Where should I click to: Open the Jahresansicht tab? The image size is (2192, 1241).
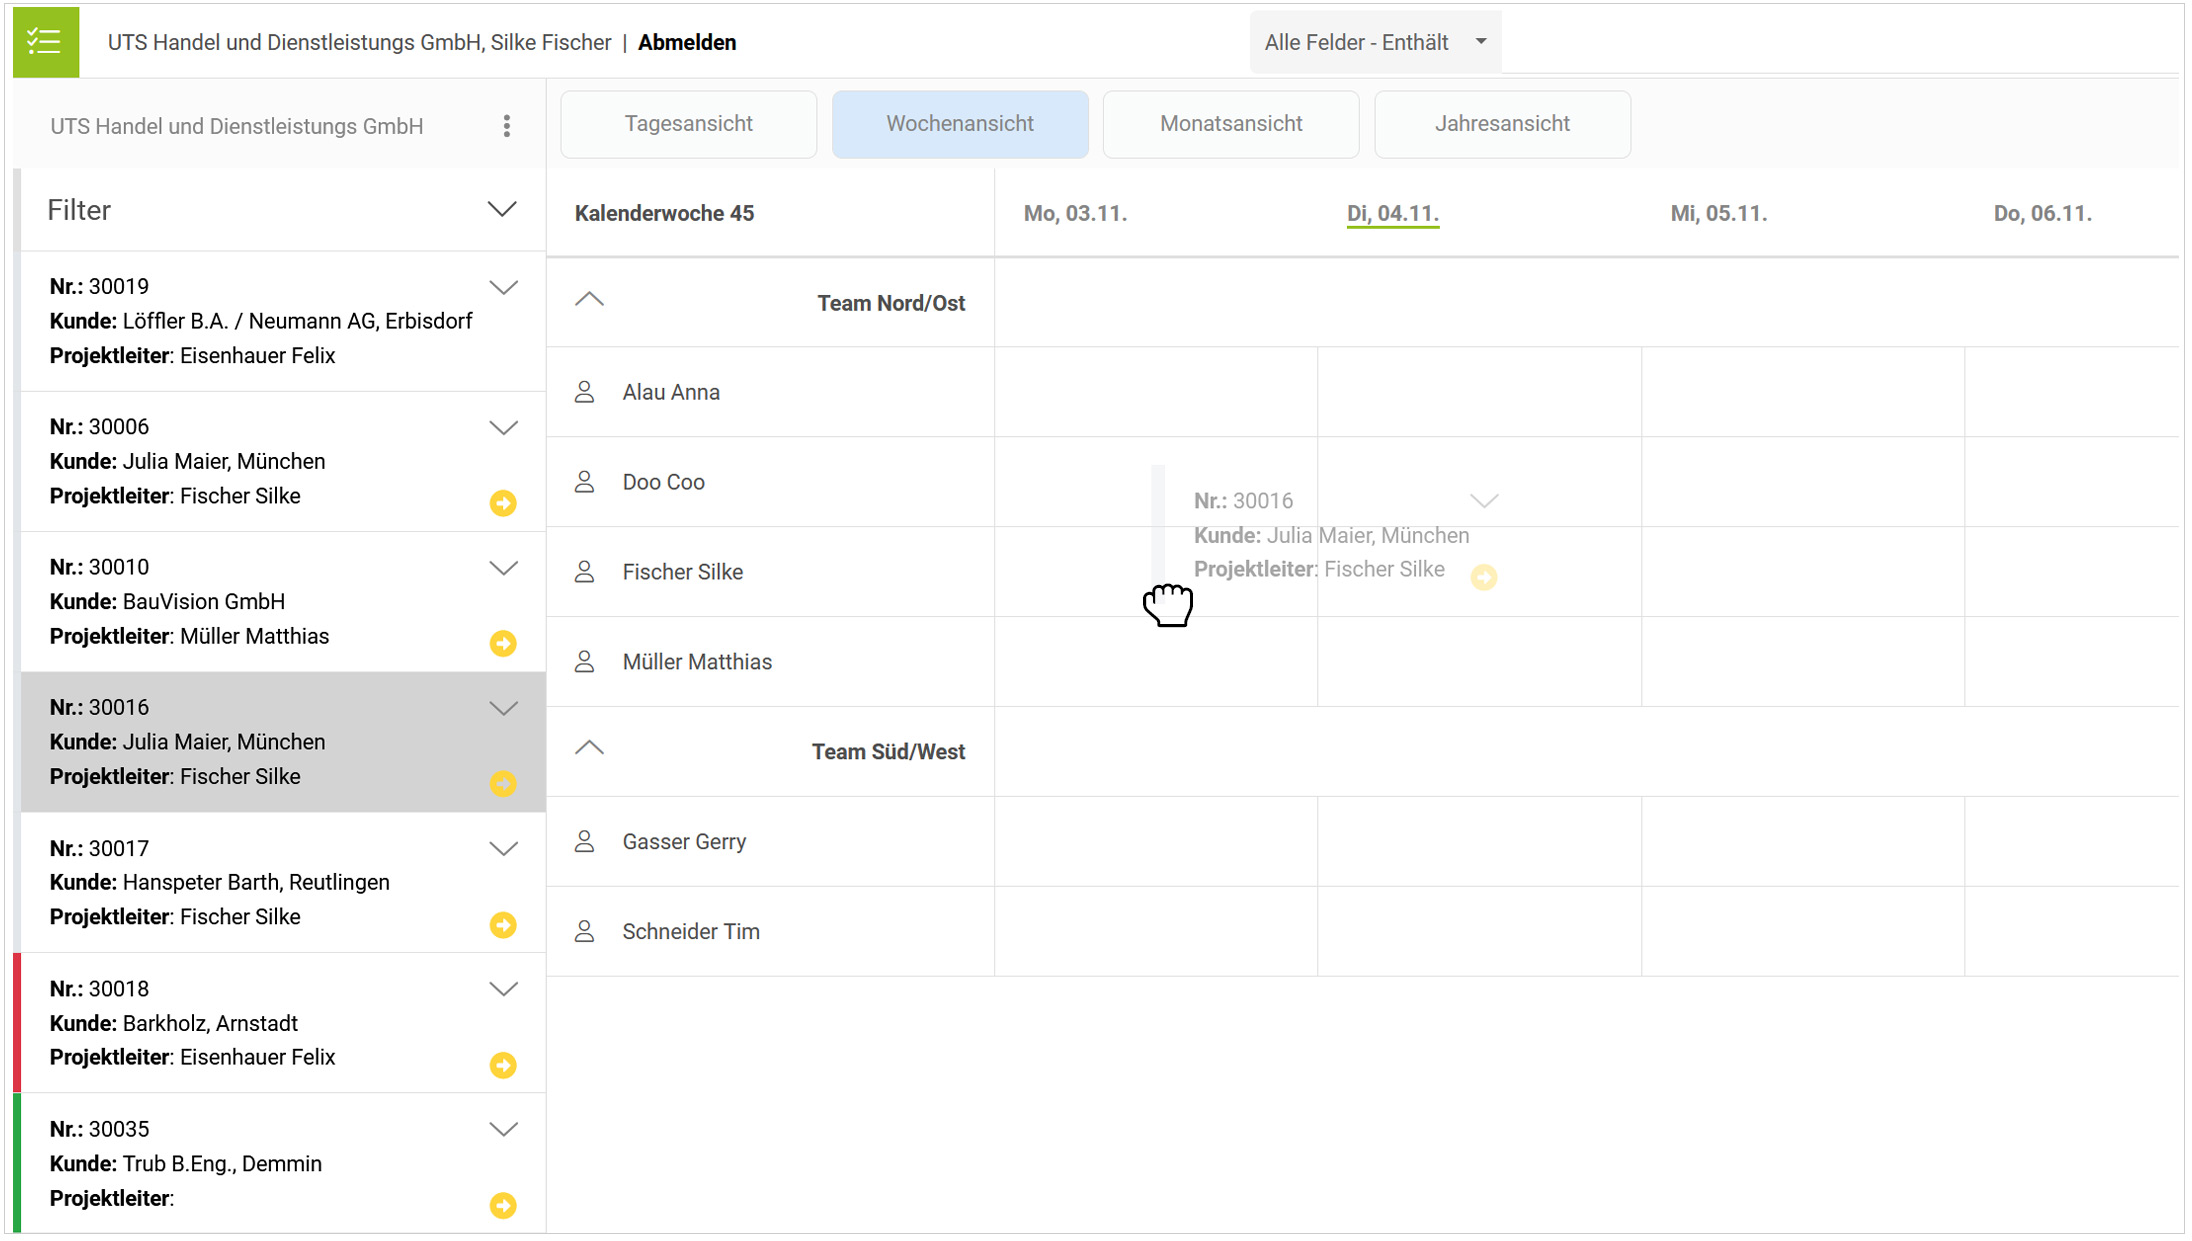[1501, 124]
